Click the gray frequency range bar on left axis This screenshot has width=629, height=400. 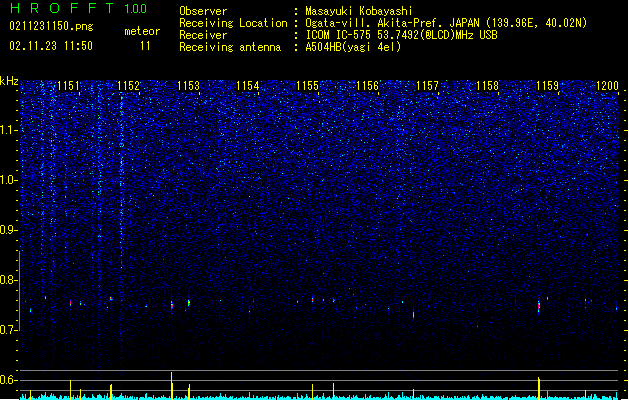point(19,290)
